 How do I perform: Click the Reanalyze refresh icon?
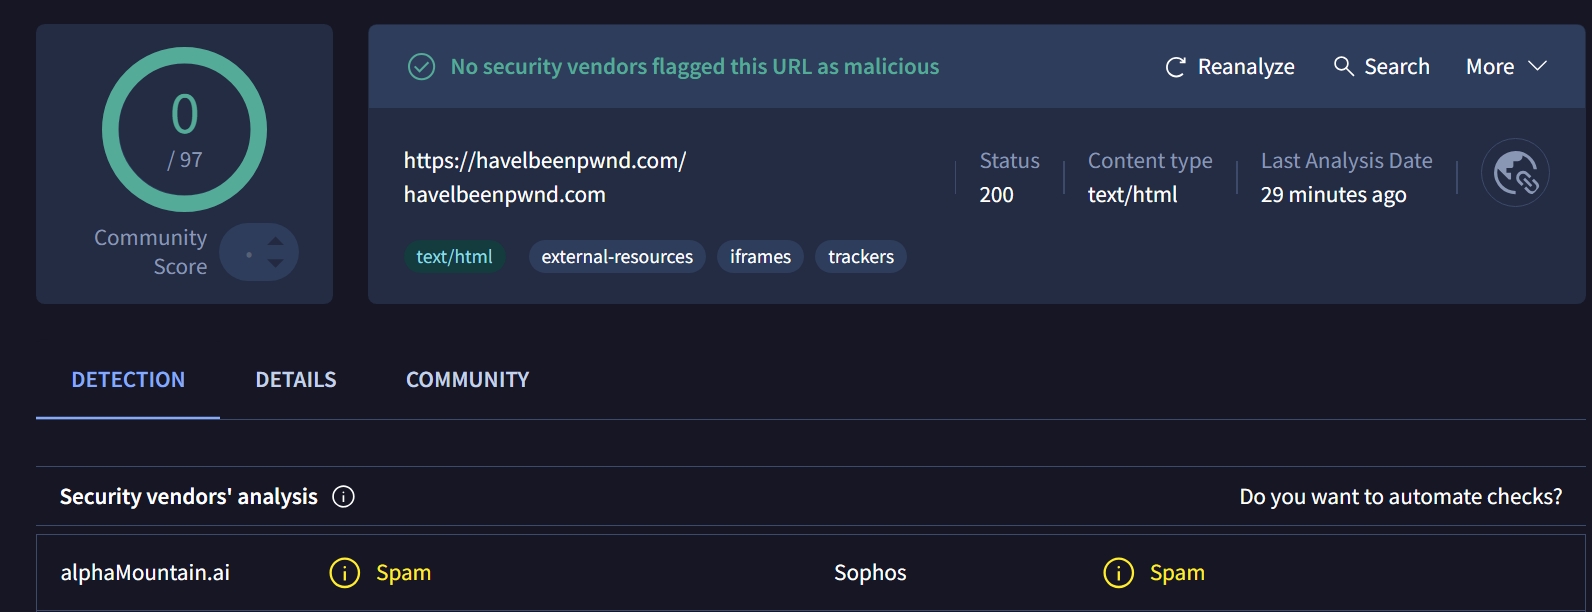click(1176, 67)
